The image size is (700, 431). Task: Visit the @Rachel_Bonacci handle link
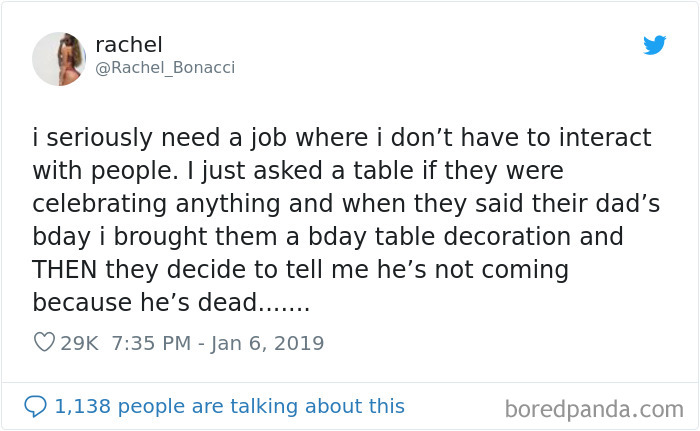click(165, 68)
